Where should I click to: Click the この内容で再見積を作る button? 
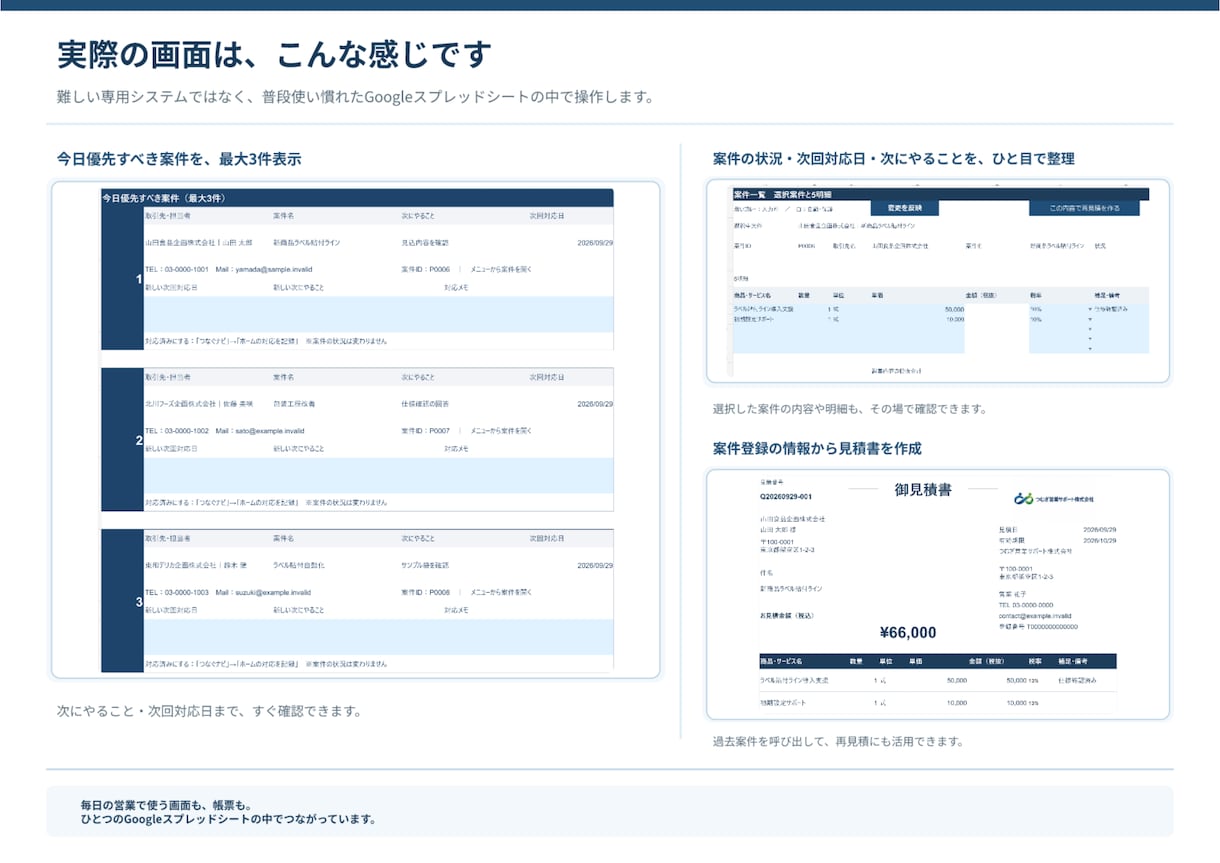point(1084,208)
